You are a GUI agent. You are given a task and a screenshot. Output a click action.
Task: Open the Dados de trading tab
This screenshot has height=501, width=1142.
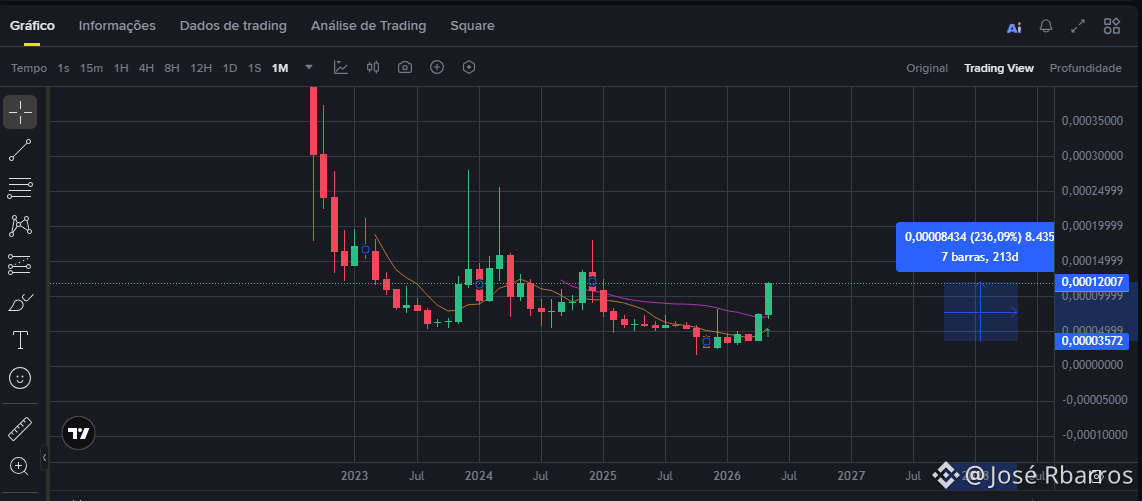[x=233, y=25]
